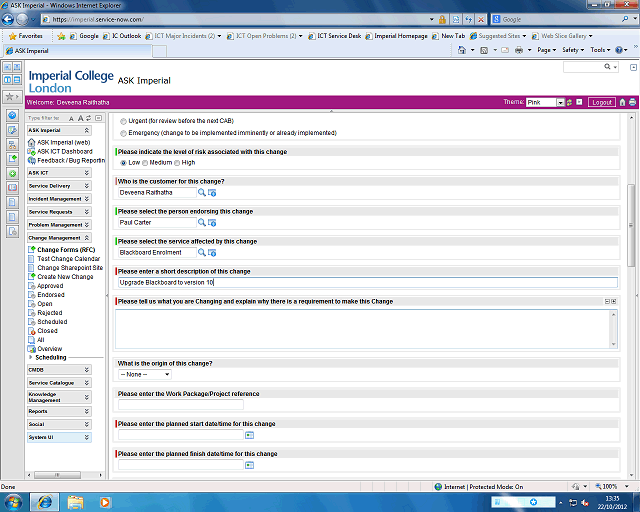Viewport: 640px width, 512px height.
Task: Open the origin of change dropdown
Action: 145,374
